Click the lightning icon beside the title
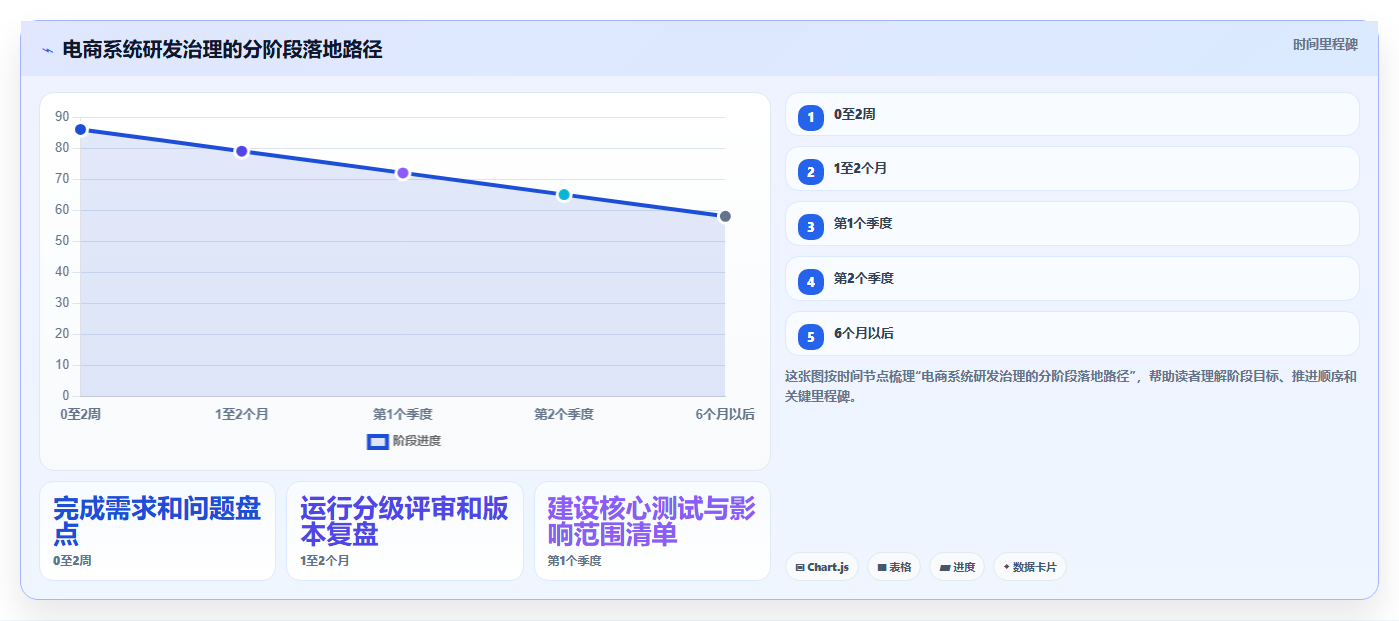This screenshot has width=1399, height=621. pos(48,50)
